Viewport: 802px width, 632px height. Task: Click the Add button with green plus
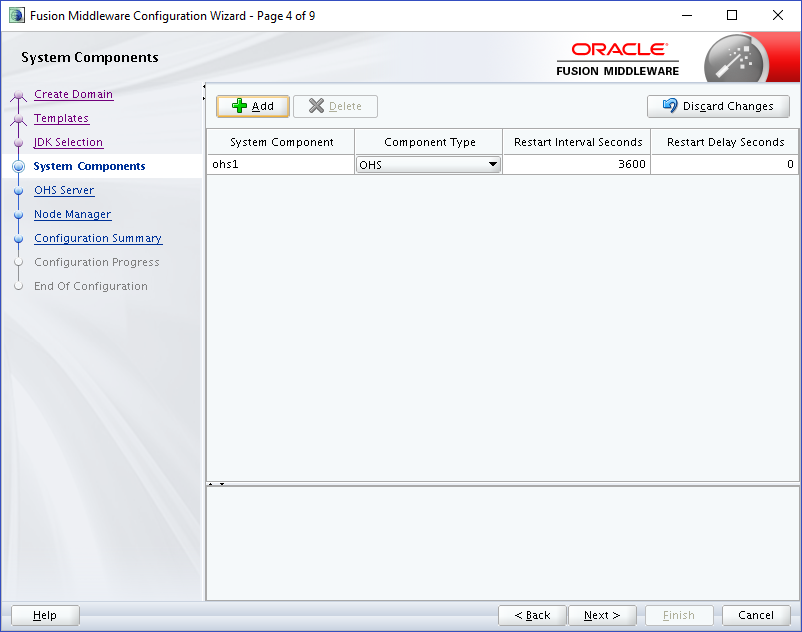tap(253, 106)
